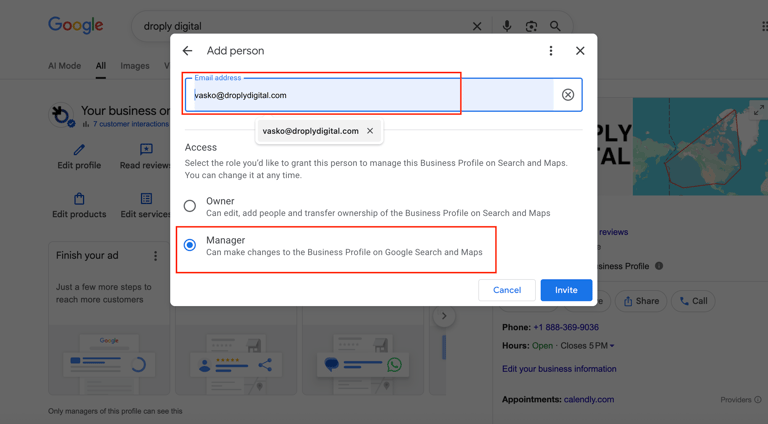This screenshot has width=768, height=424.
Task: Open the Finish your ad card
Action: coord(109,318)
